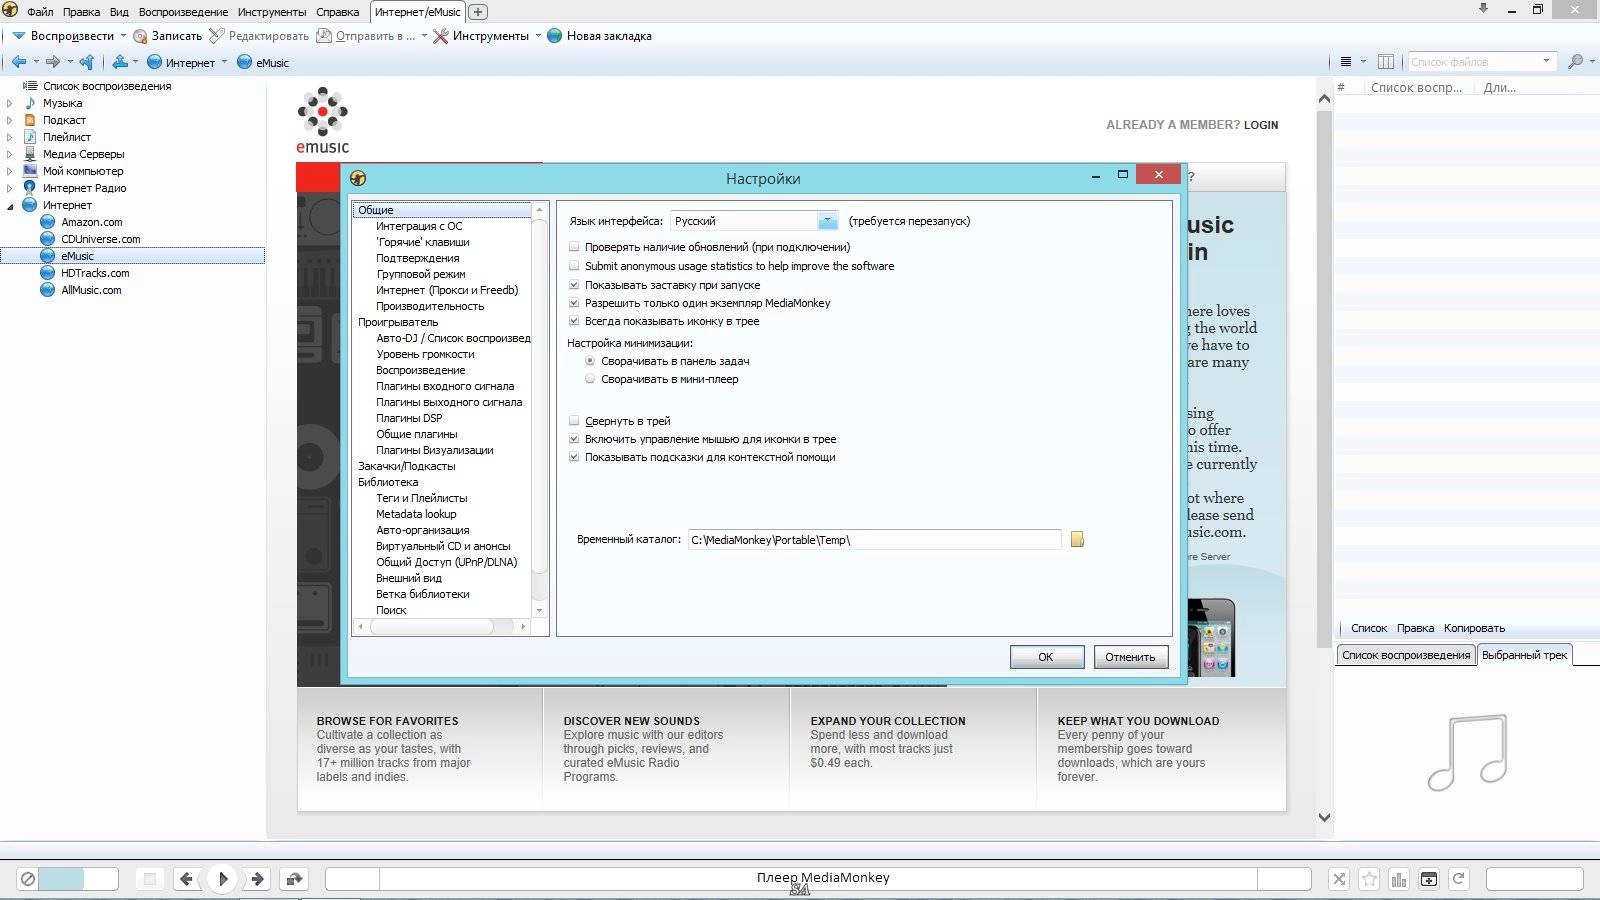Viewport: 1600px width, 900px height.
Task: Toggle 'Submit anonymous usage statistics' checkbox
Action: point(574,266)
